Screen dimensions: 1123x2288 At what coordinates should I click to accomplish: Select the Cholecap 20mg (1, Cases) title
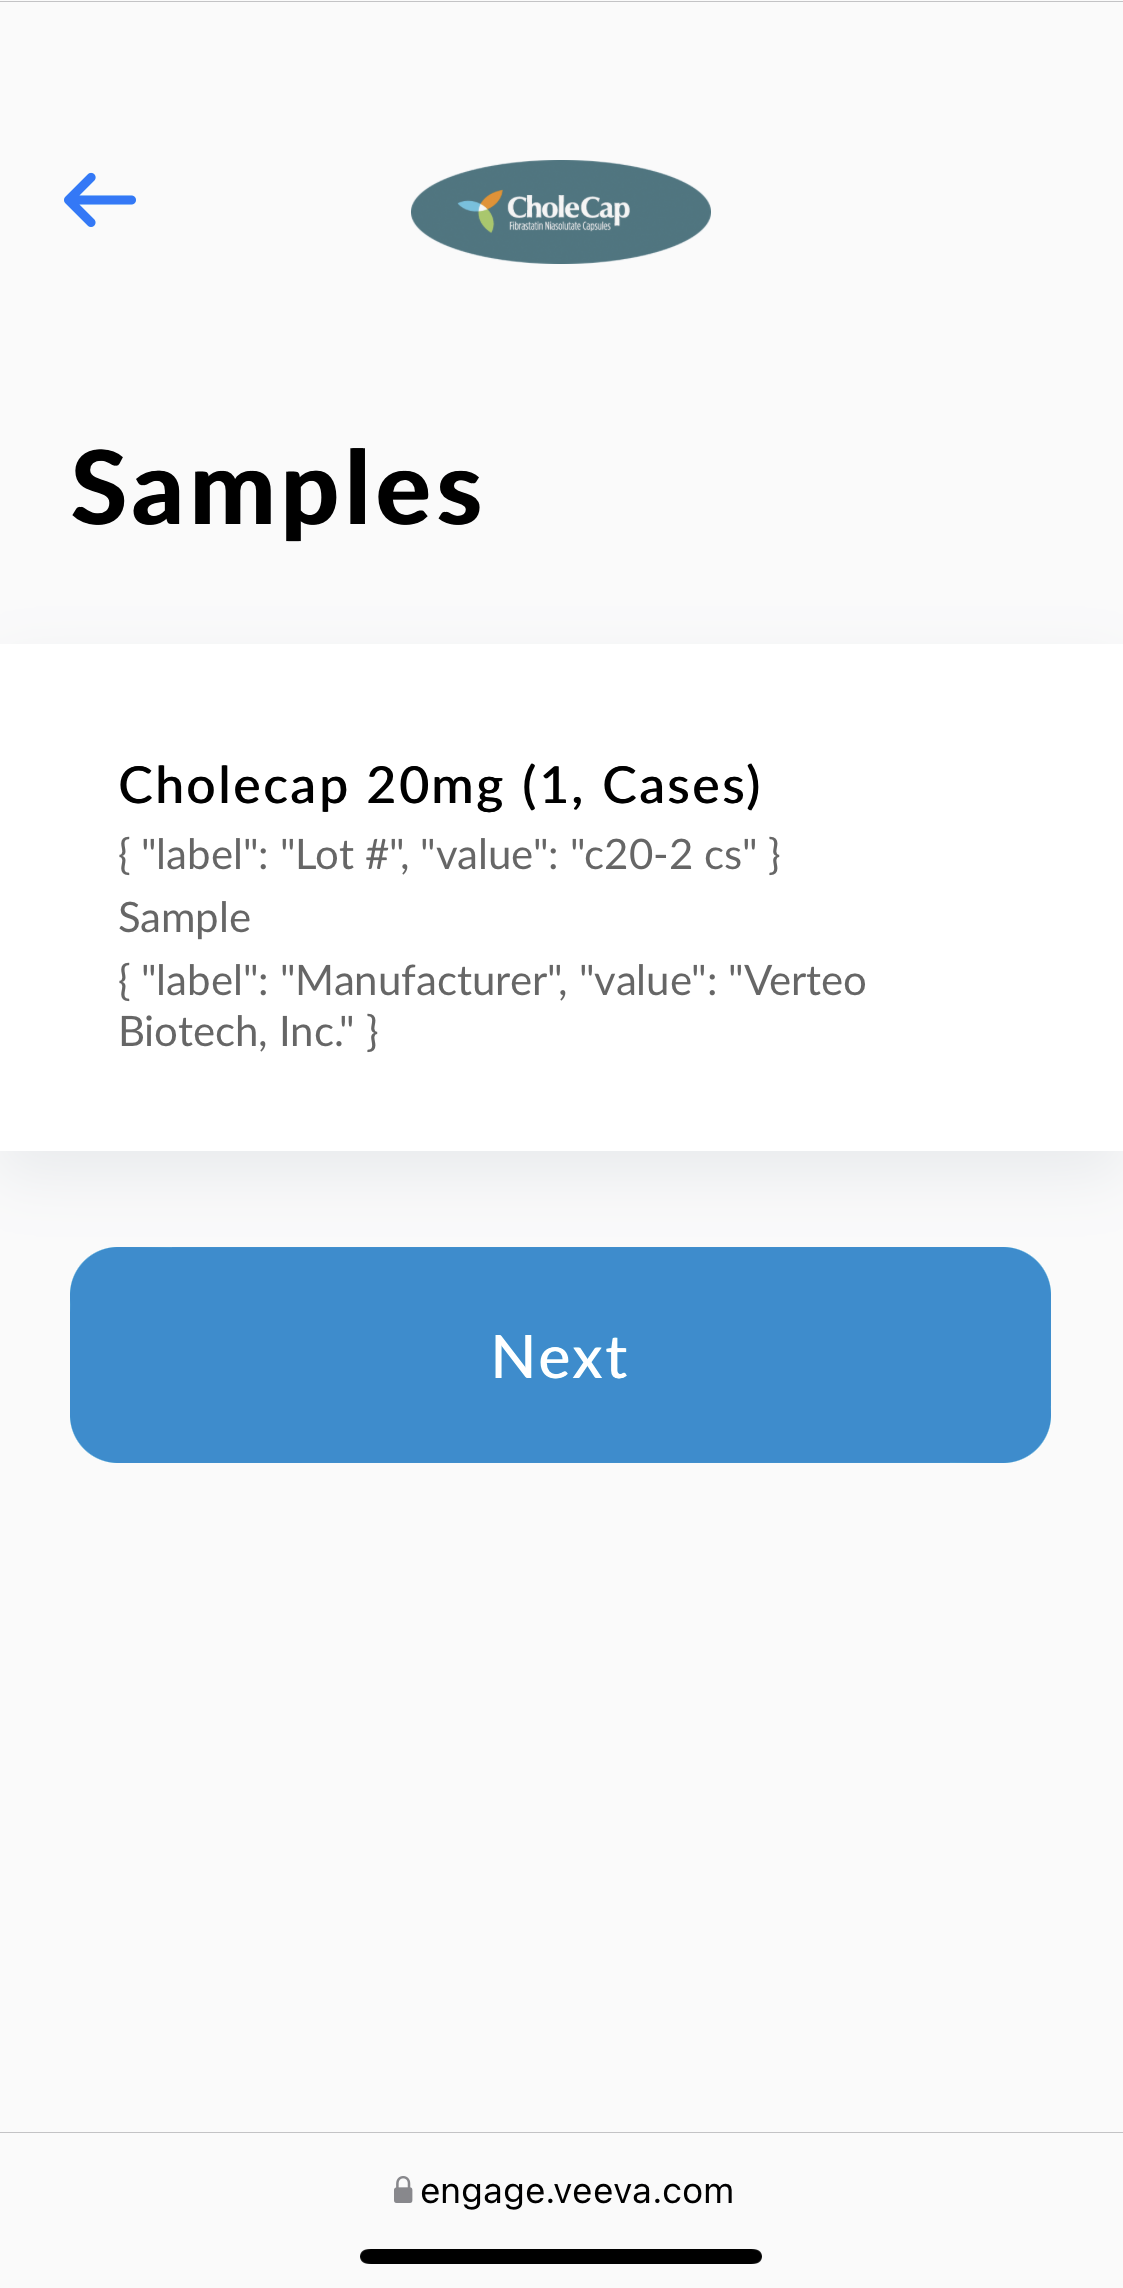440,785
